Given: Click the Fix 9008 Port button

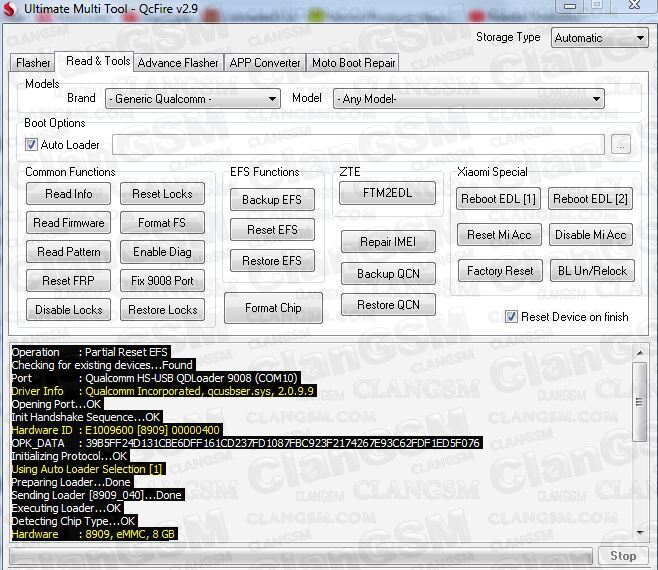Looking at the screenshot, I should pos(162,281).
